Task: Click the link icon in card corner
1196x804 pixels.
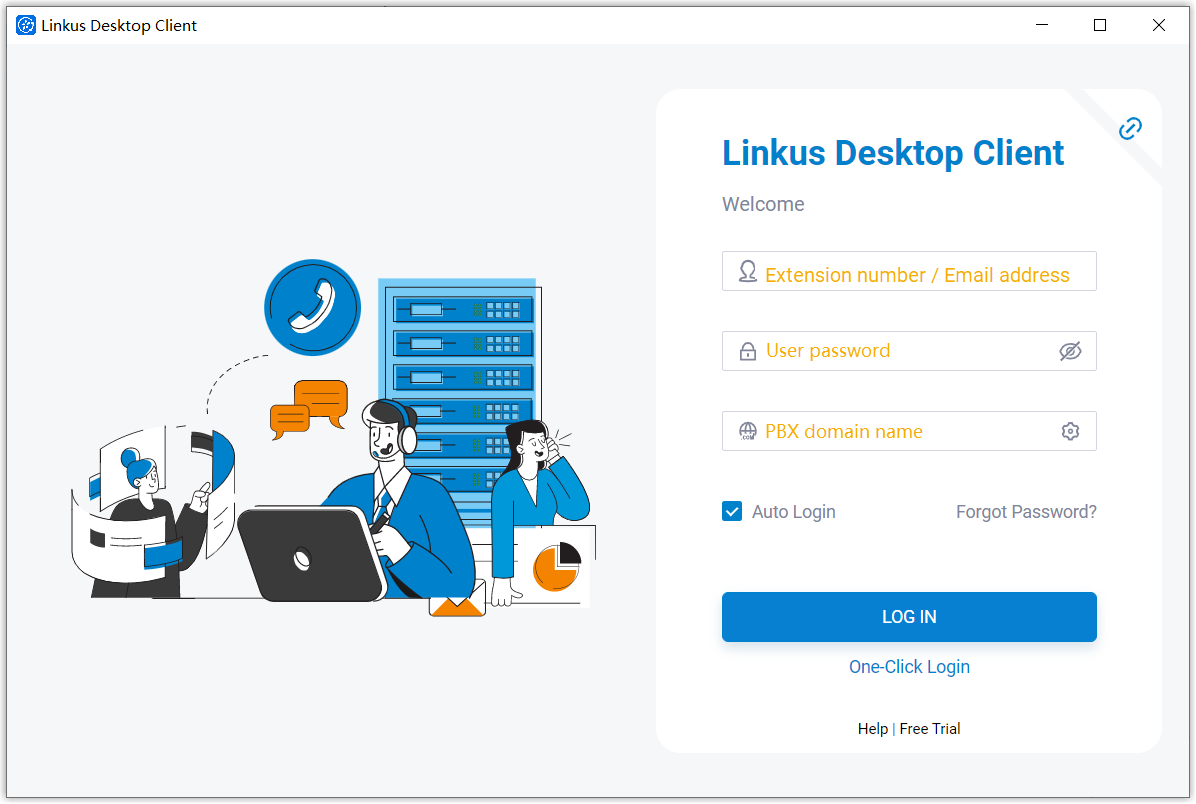Action: coord(1130,129)
